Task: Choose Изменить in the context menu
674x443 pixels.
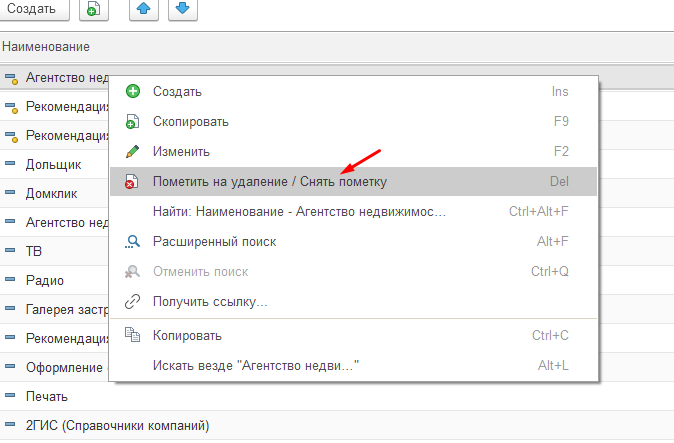Action: click(353, 152)
